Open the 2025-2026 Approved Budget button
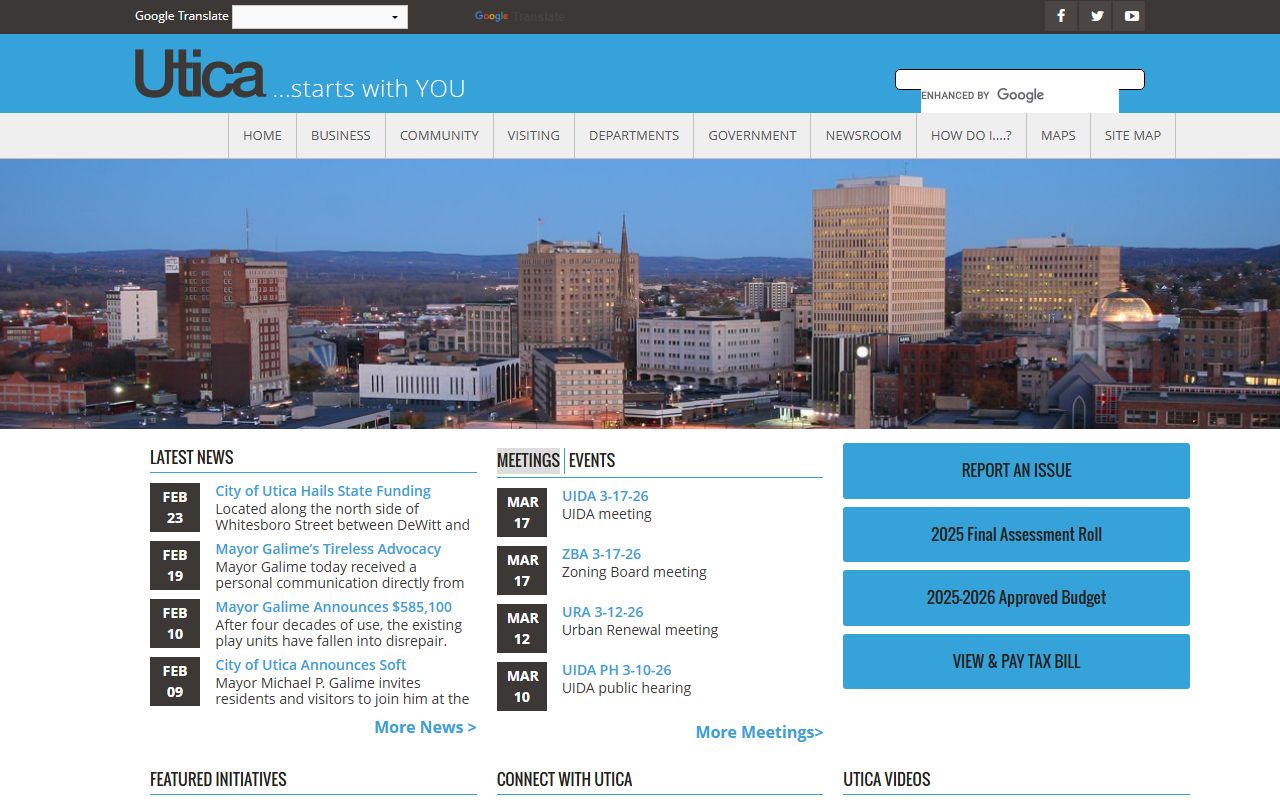Viewport: 1280px width, 800px height. coord(1016,598)
